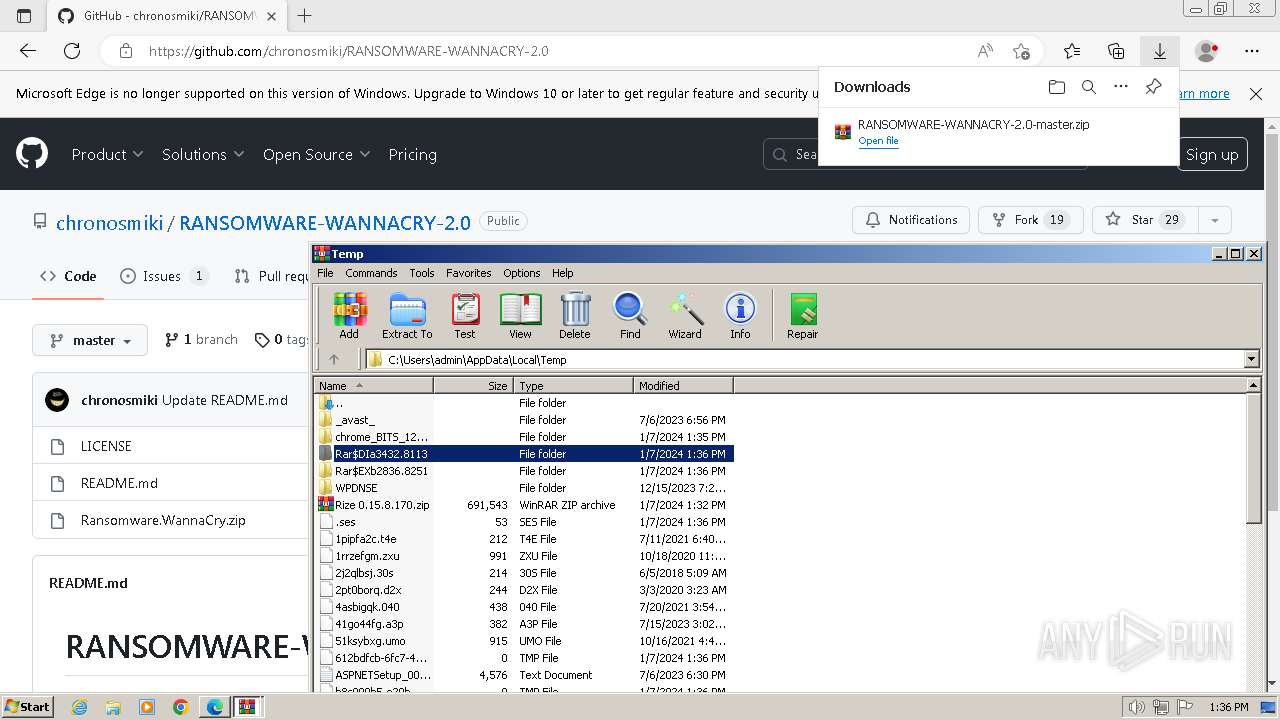Open a new Edge tab
The image size is (1280, 720).
coord(305,16)
